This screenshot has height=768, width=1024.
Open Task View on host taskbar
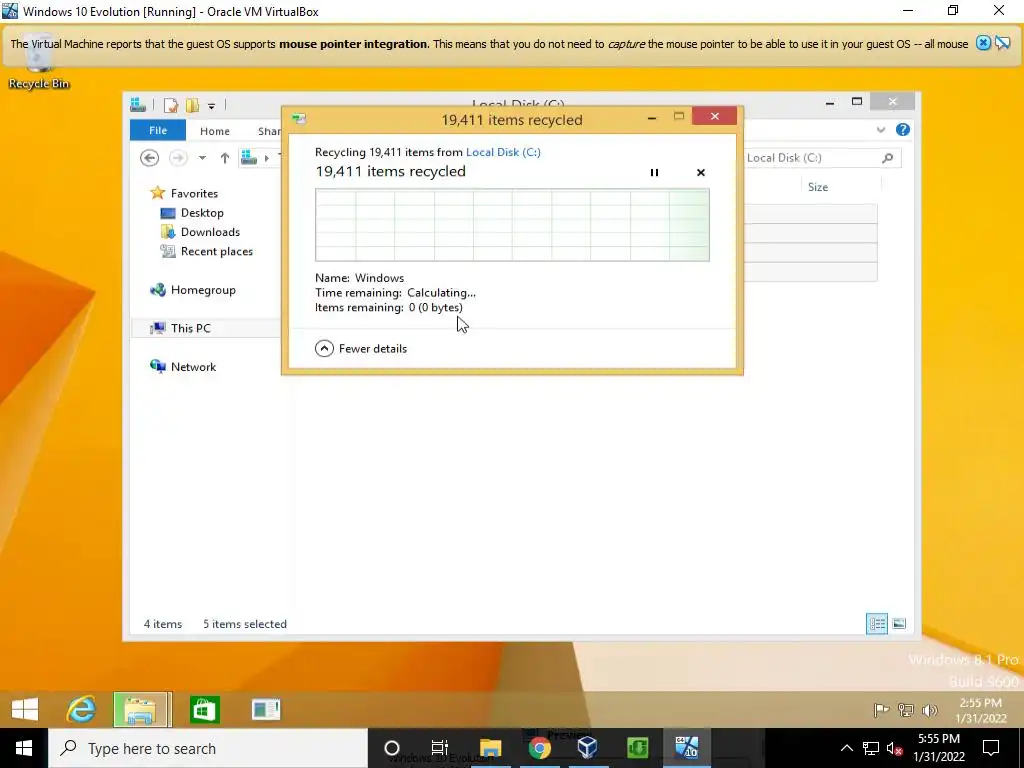pos(440,748)
